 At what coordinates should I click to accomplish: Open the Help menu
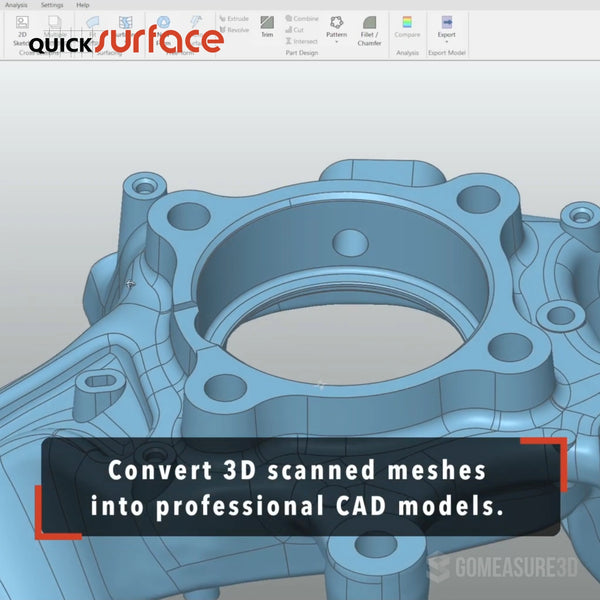[83, 5]
